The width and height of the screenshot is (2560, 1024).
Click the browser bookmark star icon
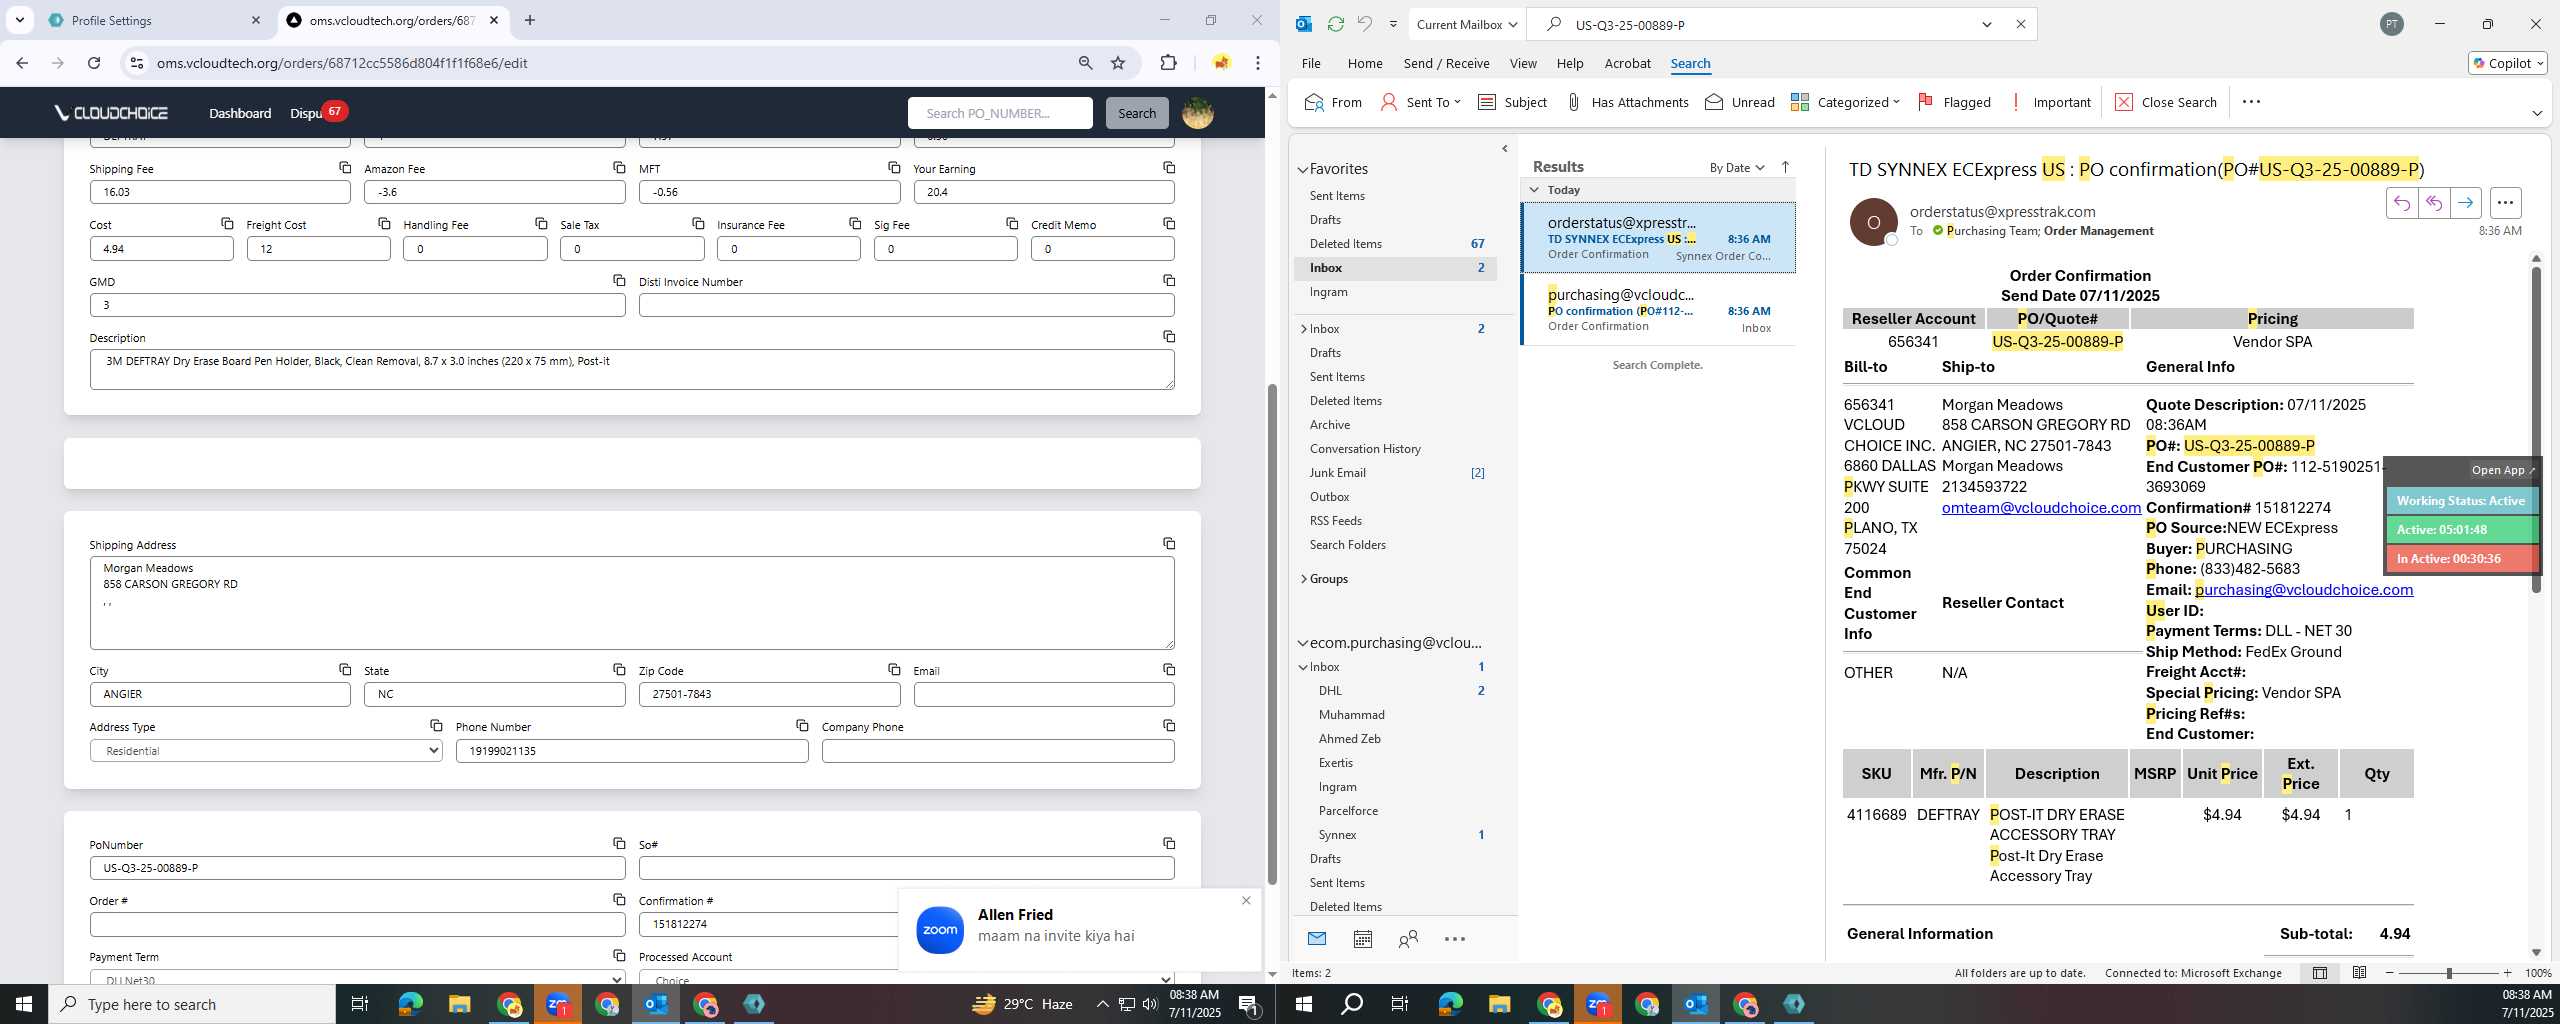1118,63
